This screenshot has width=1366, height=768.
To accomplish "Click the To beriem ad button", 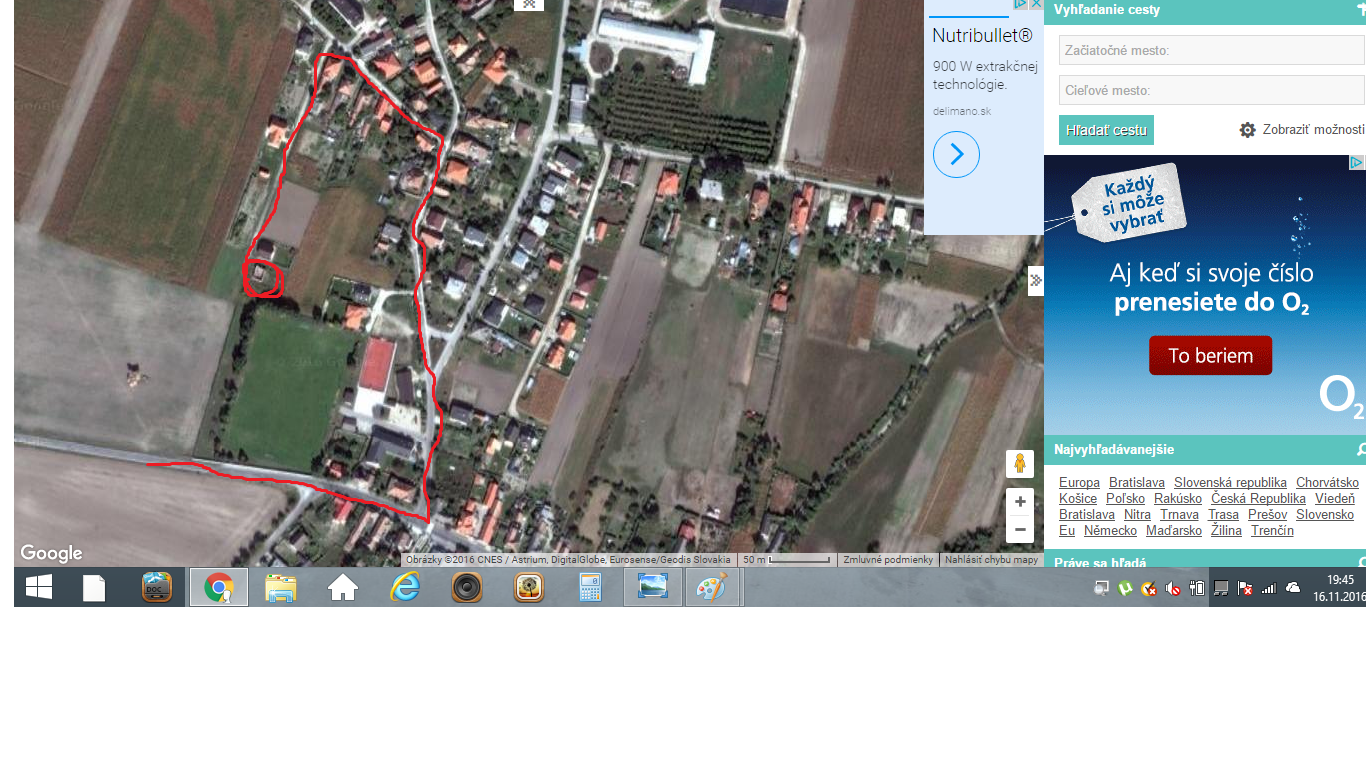I will tap(1210, 356).
